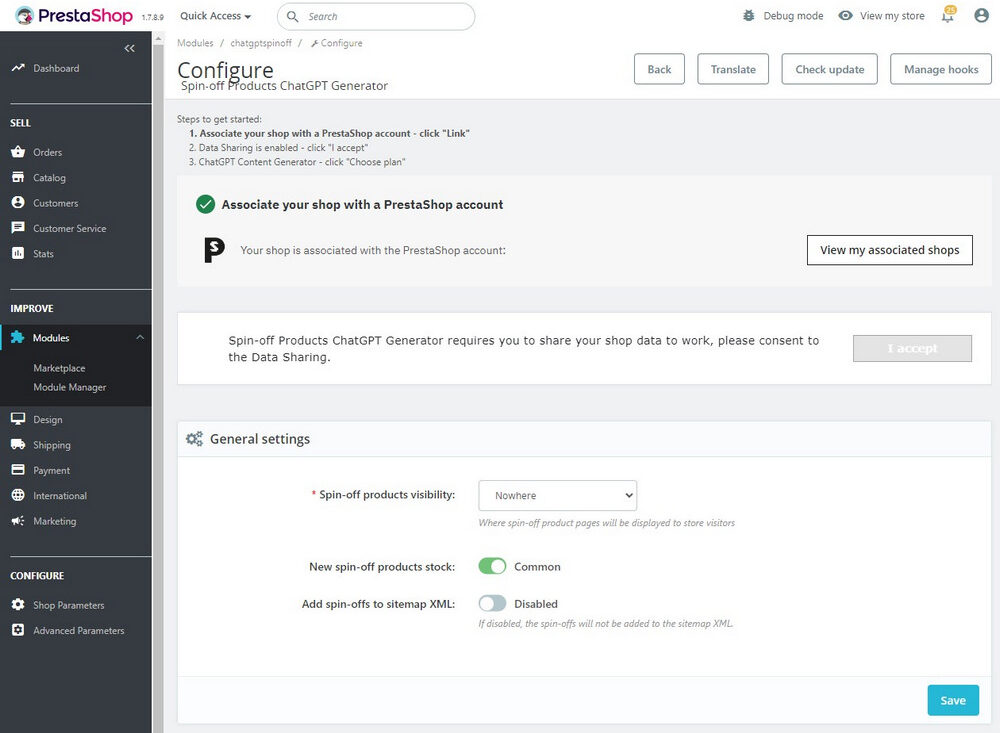The width and height of the screenshot is (1000, 733).
Task: Click the Marketing megaphone icon
Action: click(18, 521)
